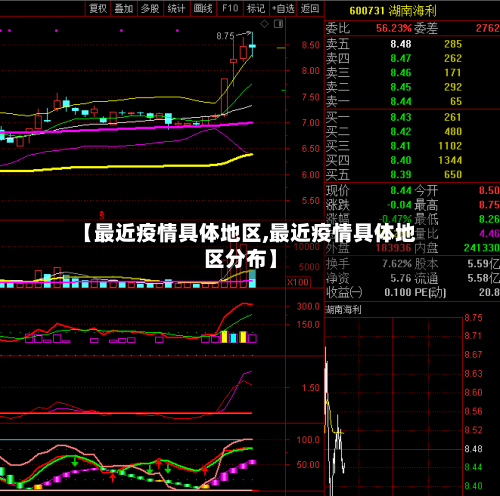Click the 流通 value 5.58亿

(x=484, y=278)
